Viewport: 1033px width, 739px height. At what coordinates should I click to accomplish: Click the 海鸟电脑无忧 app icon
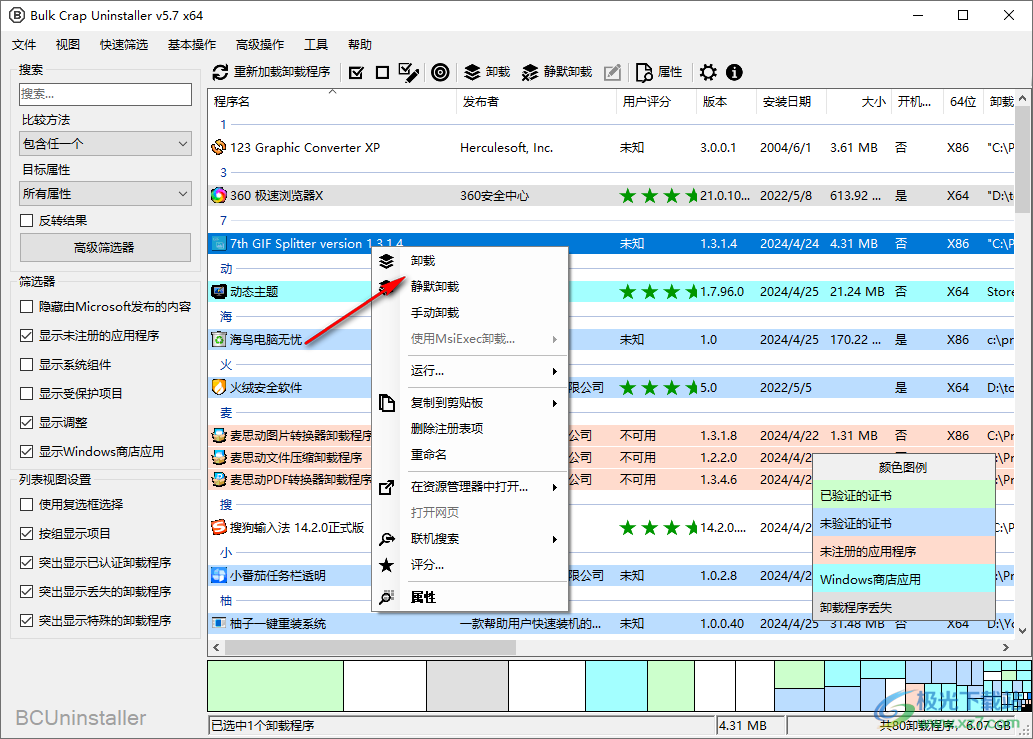(x=219, y=340)
